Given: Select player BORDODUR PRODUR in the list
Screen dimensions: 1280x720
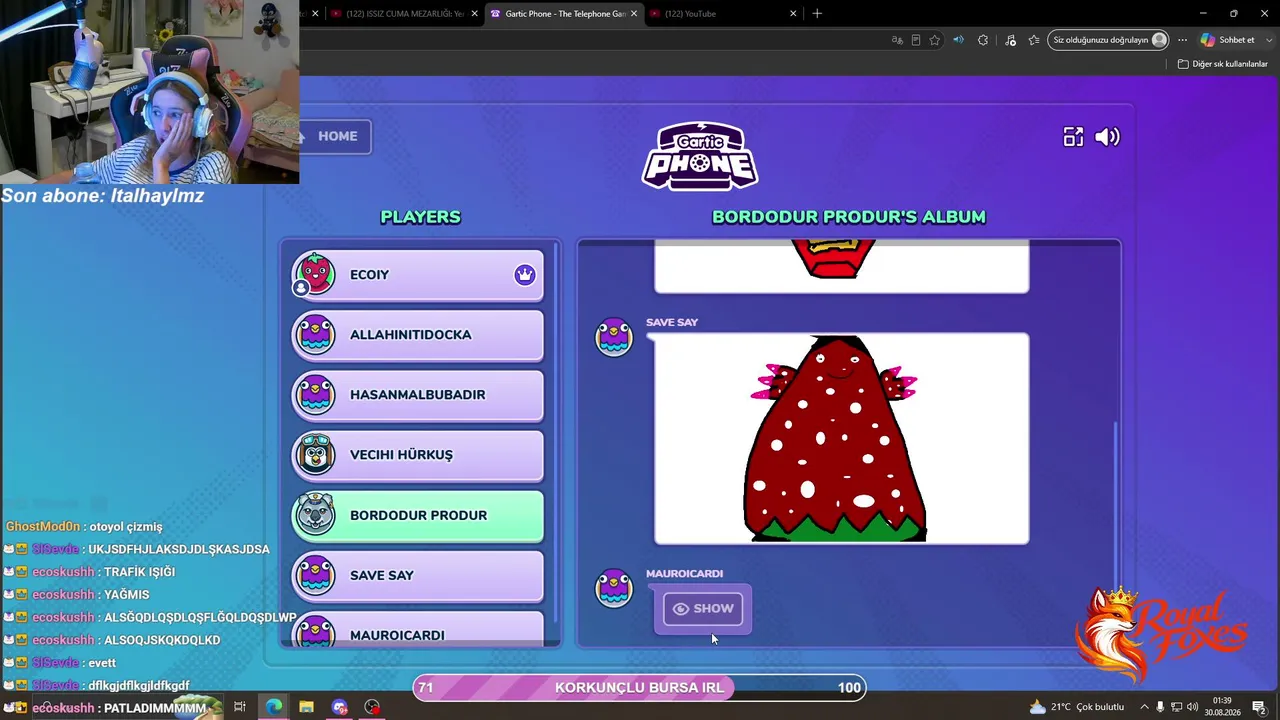Looking at the screenshot, I should (418, 515).
